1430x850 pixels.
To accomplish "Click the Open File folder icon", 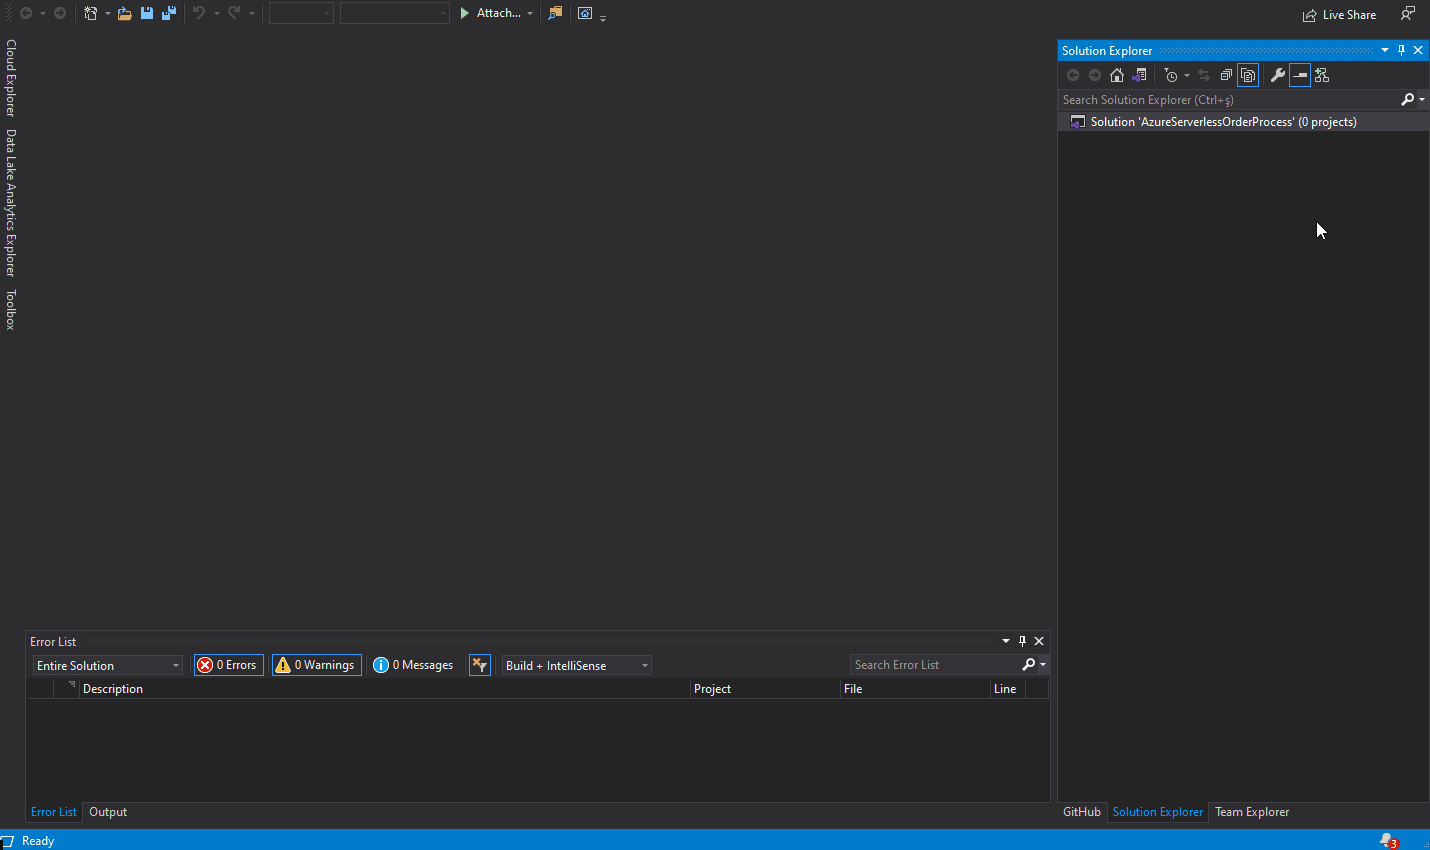I will [125, 13].
